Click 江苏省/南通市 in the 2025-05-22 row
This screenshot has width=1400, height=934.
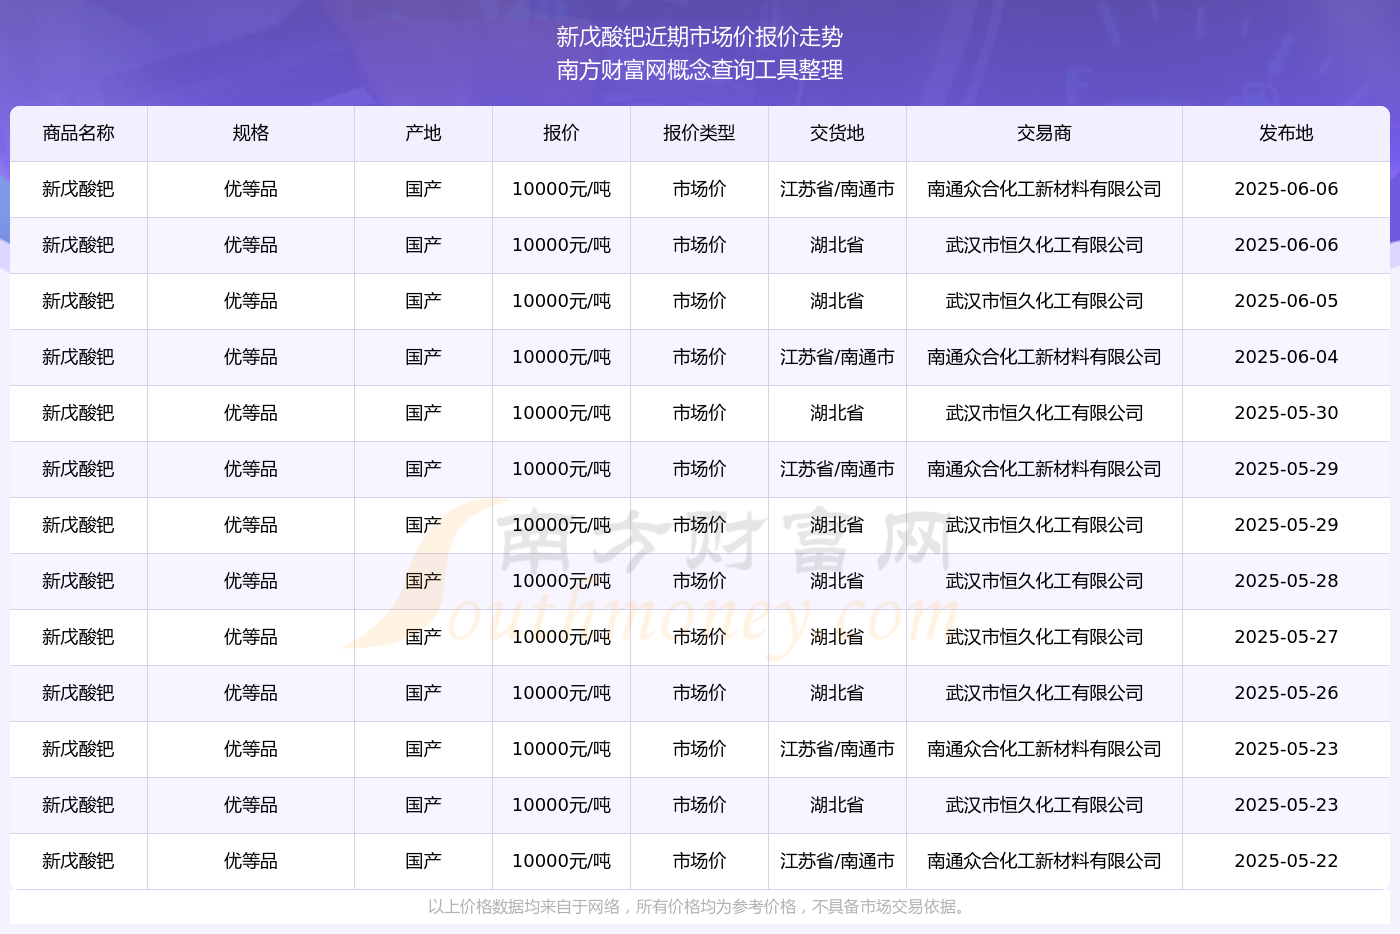pos(837,861)
